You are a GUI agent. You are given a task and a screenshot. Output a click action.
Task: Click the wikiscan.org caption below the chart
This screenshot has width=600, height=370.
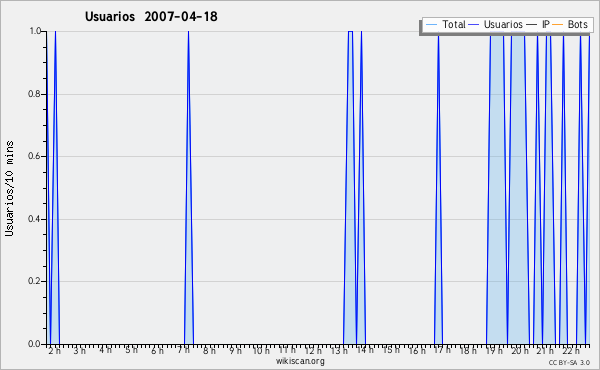pyautogui.click(x=300, y=361)
